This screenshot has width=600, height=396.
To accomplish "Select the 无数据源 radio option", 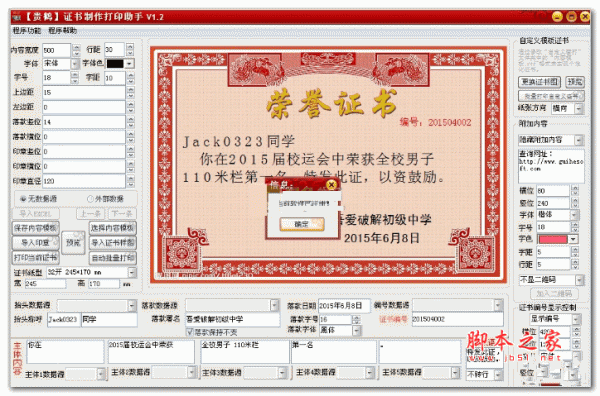I will [38, 199].
